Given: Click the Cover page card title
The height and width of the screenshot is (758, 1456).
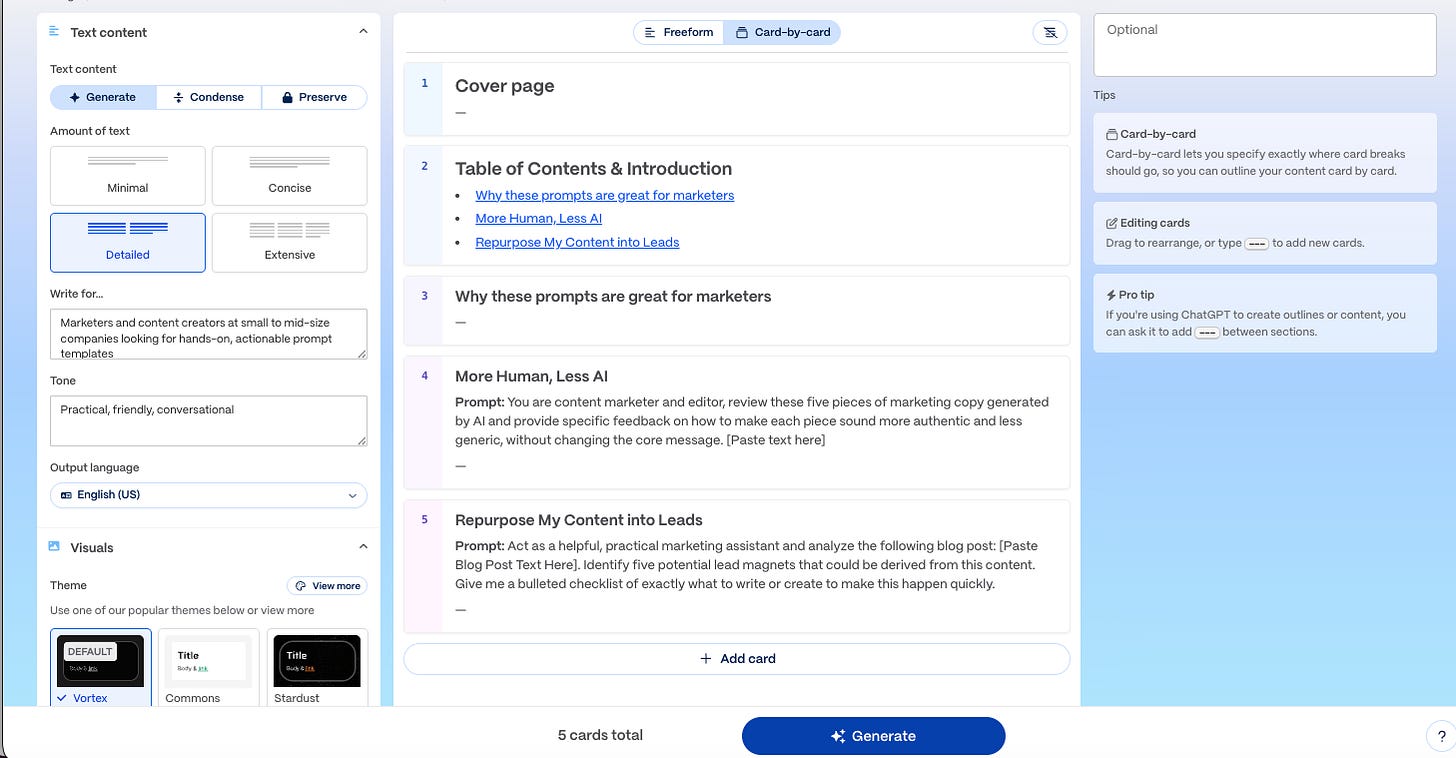Looking at the screenshot, I should pos(505,86).
